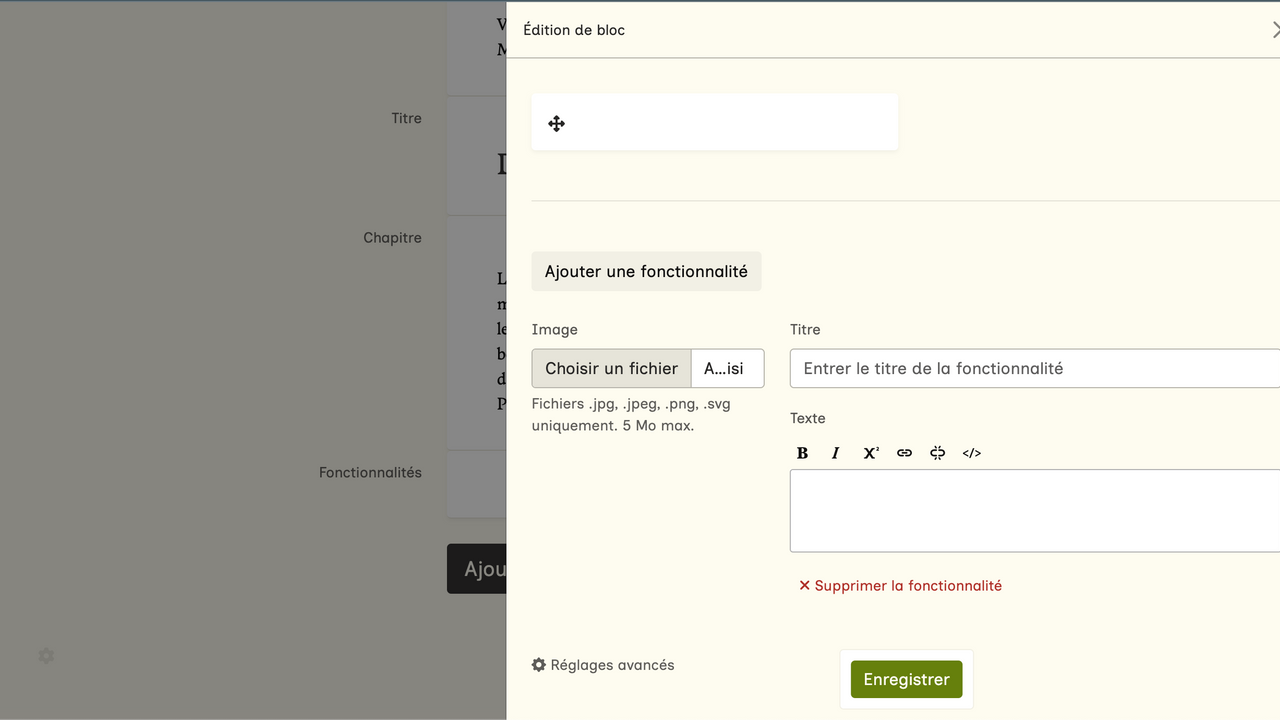Focus the feature title input field

(1035, 368)
